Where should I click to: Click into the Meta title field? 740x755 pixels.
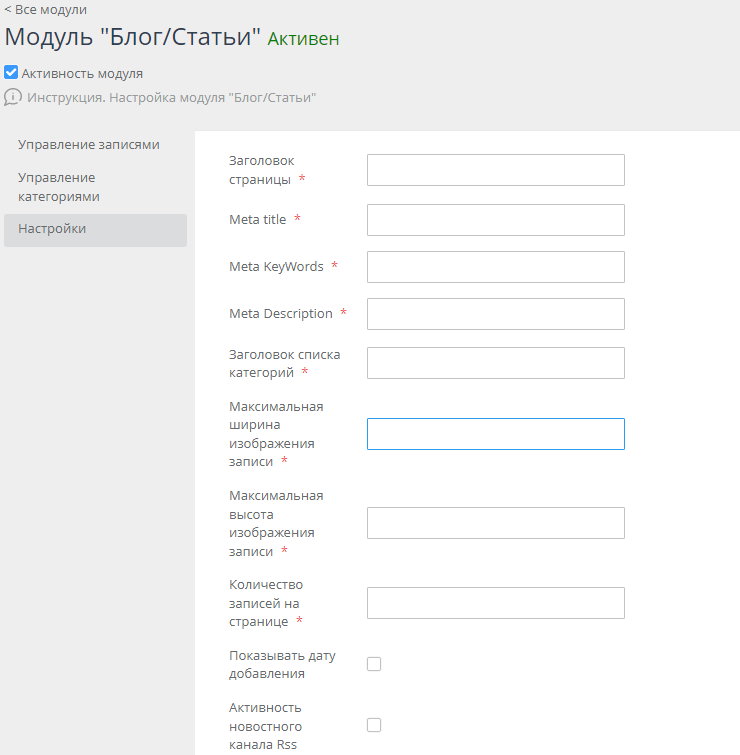coord(495,220)
